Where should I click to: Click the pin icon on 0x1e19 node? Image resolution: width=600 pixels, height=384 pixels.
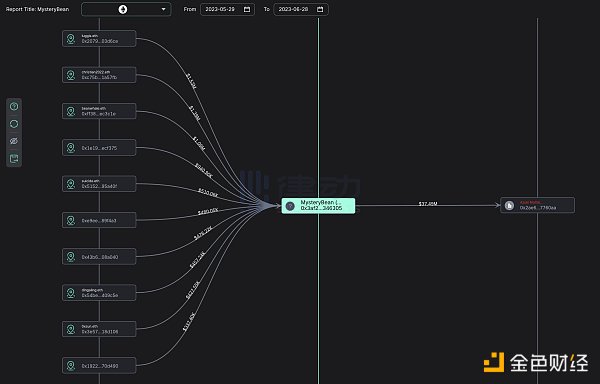[x=71, y=148]
